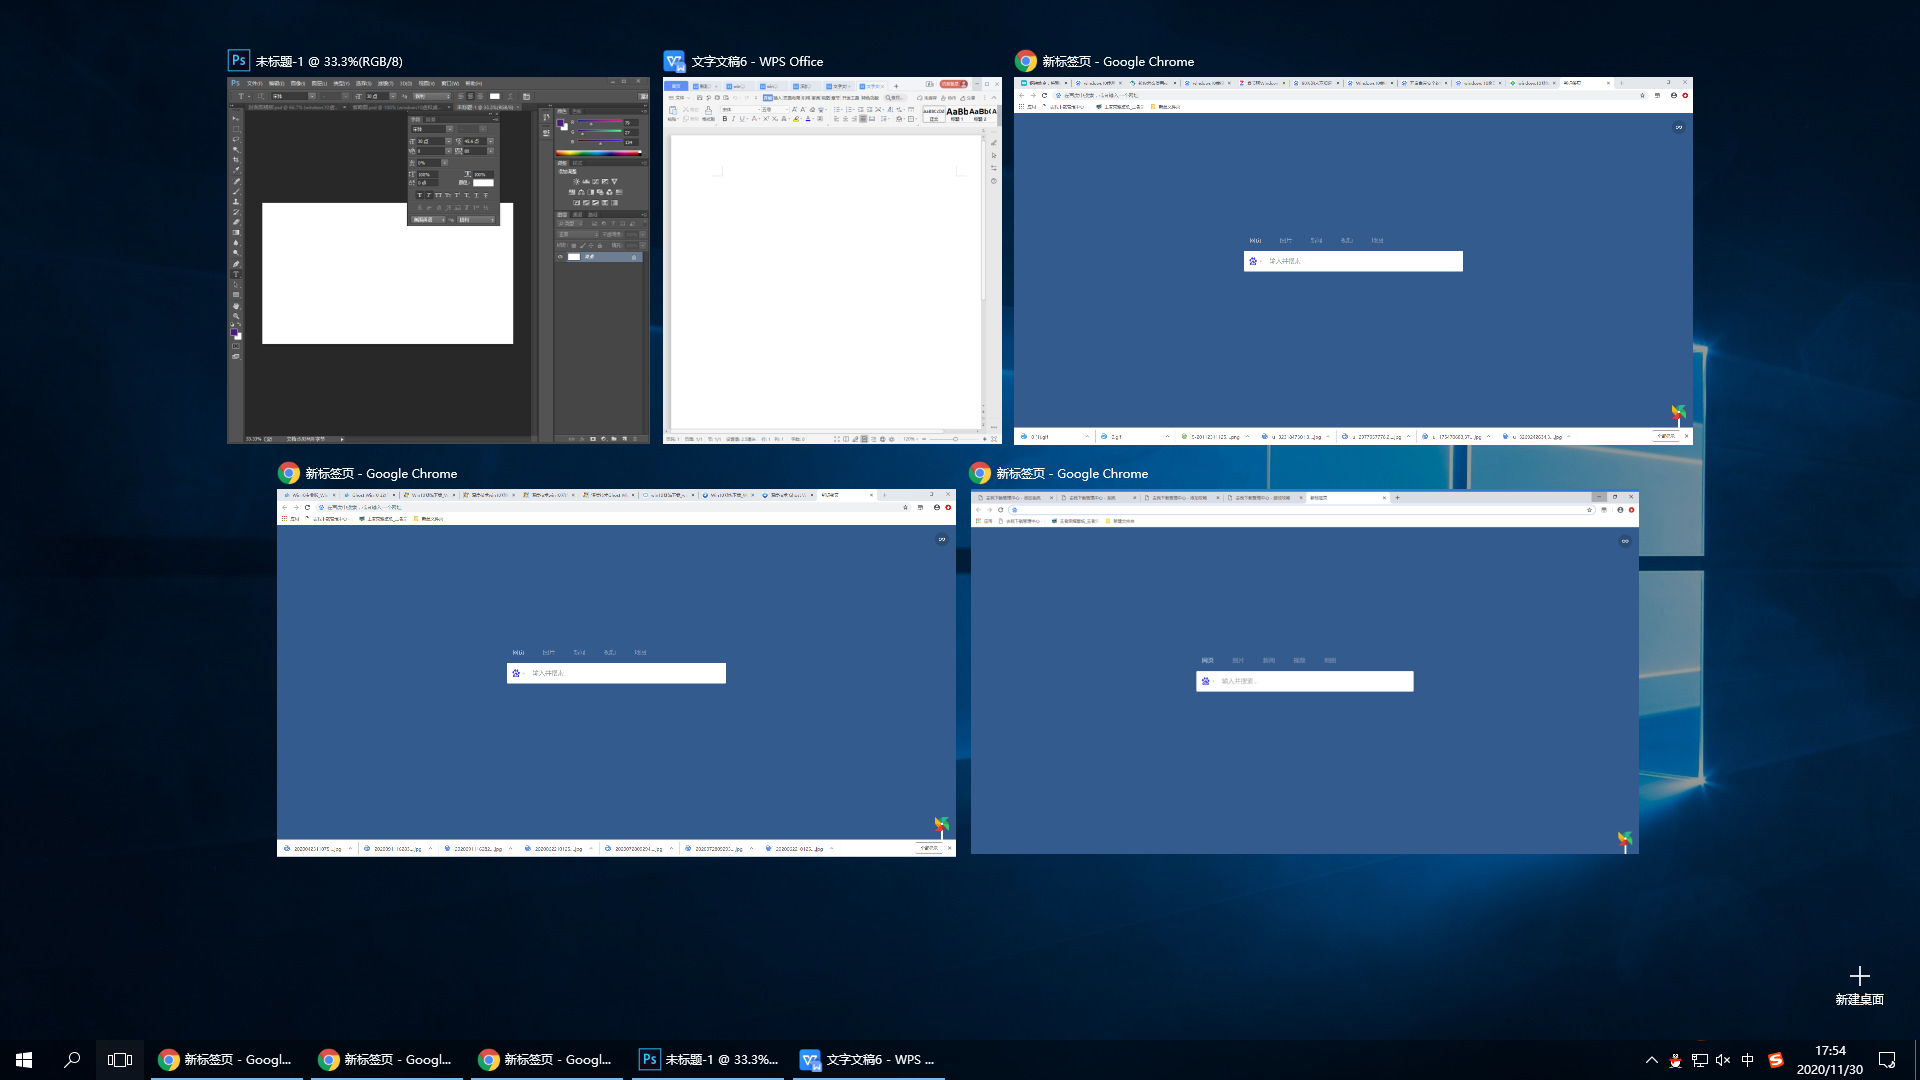Open the Sogou input method tray icon
Viewport: 1920px width, 1080px height.
tap(1776, 1060)
